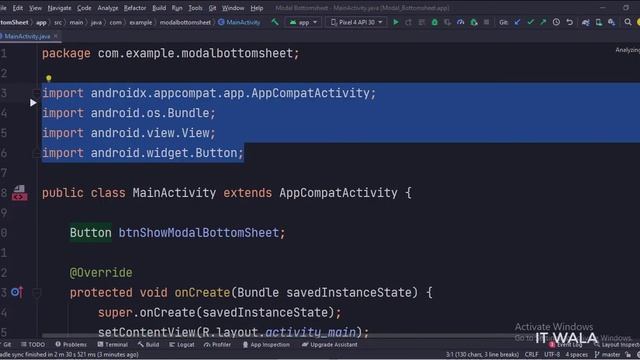This screenshot has width=640, height=360.
Task: Open the App Inspection tool window
Action: click(x=266, y=344)
